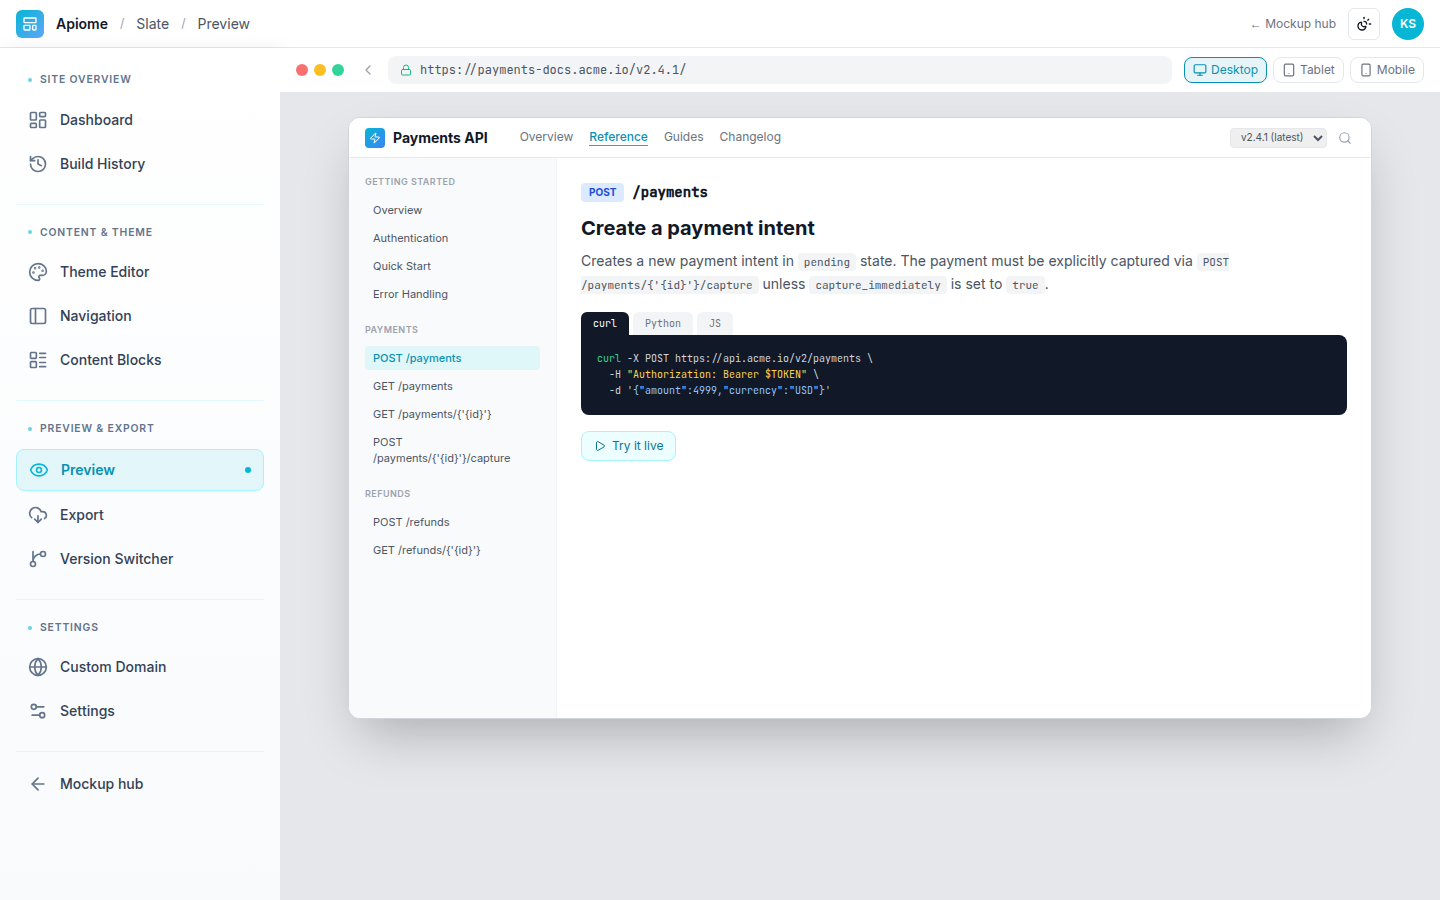Open Content Blocks from the sidebar

coord(140,360)
